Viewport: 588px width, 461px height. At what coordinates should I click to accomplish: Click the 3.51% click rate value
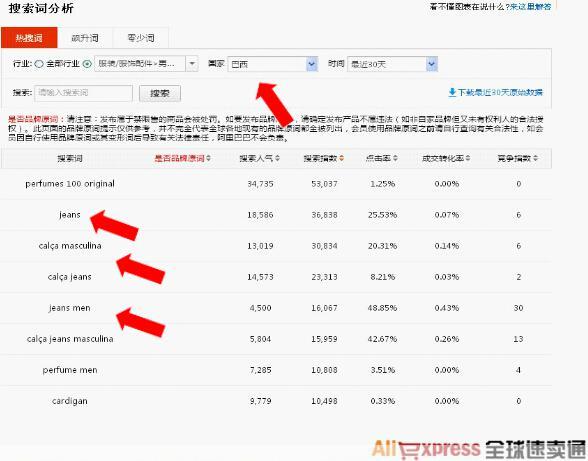(382, 370)
